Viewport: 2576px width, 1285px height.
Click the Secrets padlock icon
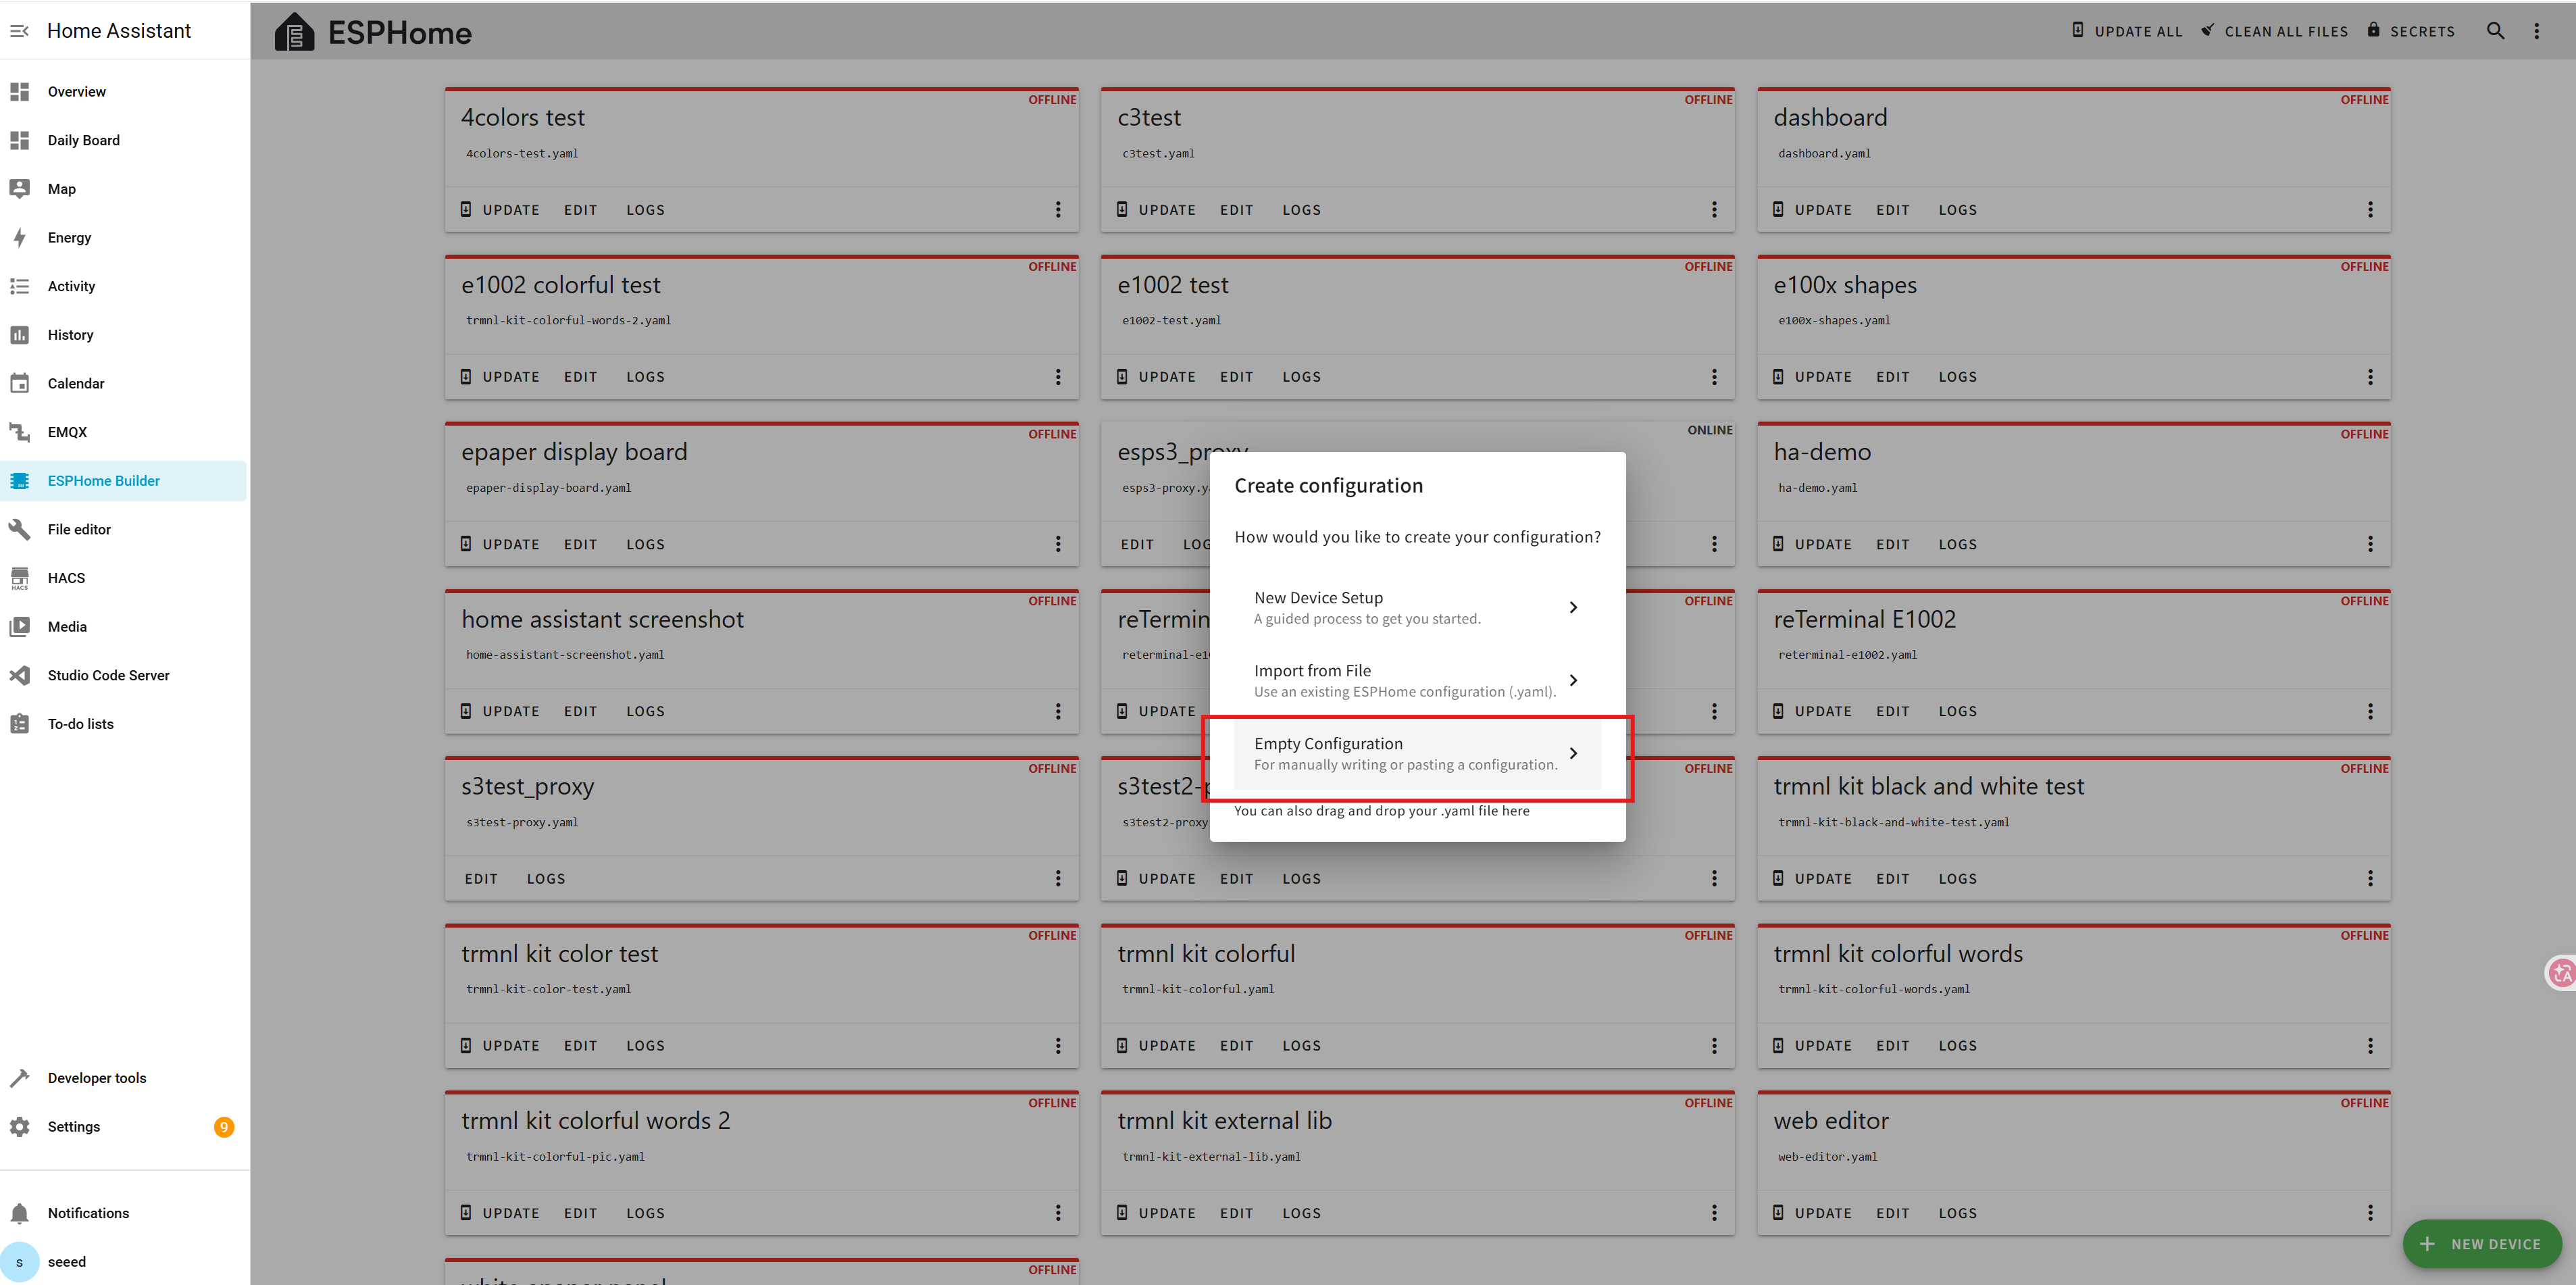pyautogui.click(x=2374, y=30)
